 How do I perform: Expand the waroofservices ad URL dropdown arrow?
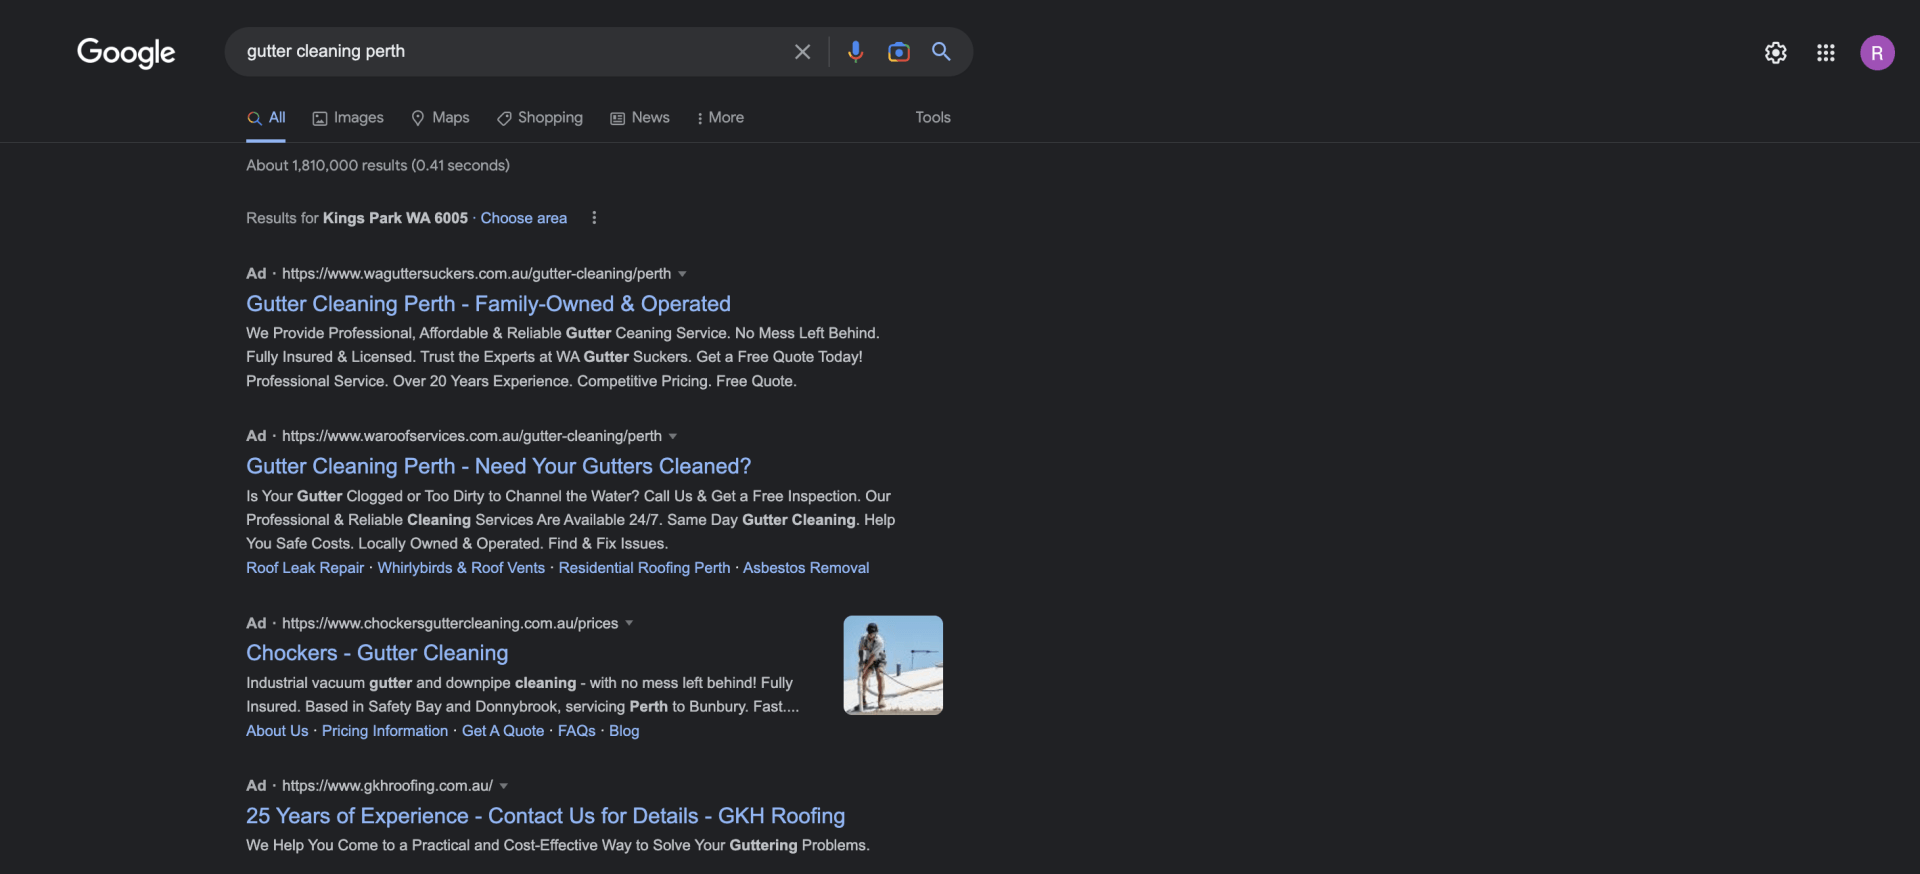[x=673, y=437]
